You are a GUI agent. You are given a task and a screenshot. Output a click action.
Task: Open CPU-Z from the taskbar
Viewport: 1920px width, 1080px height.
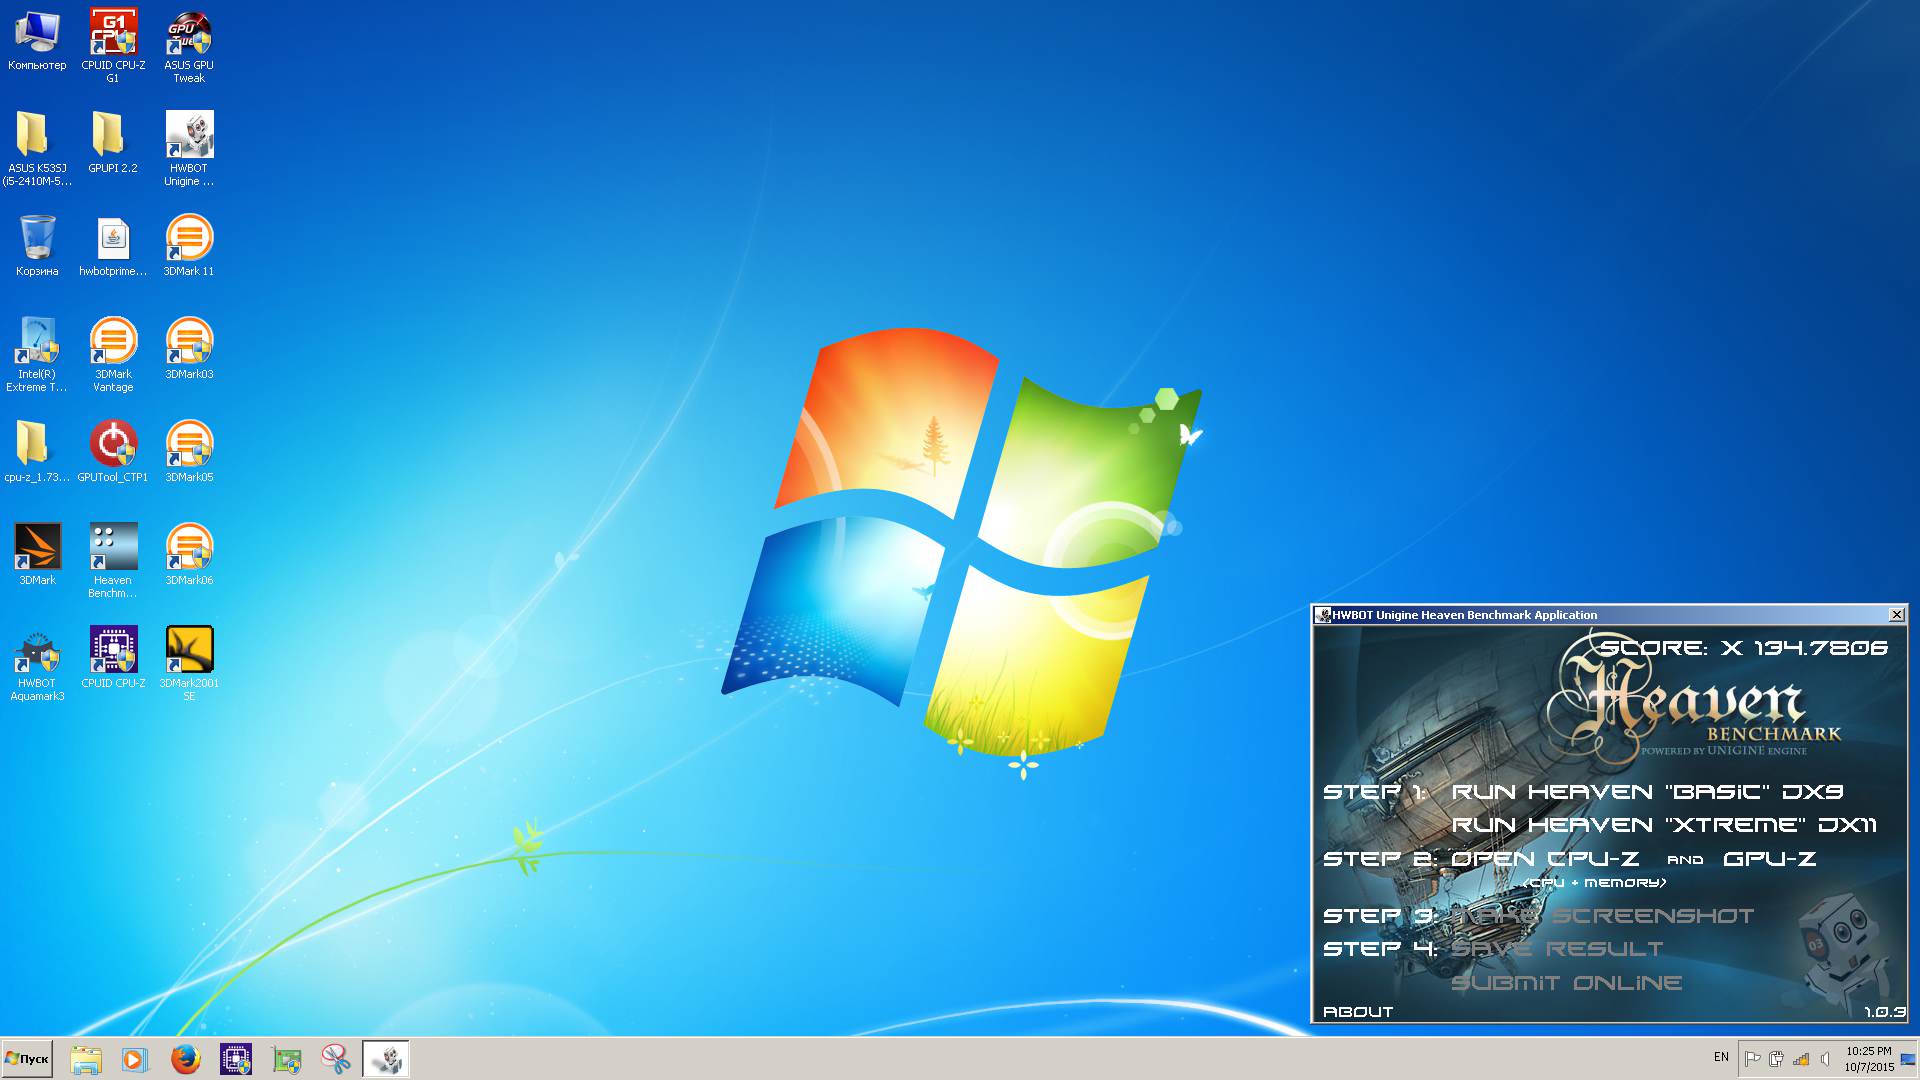point(236,1059)
